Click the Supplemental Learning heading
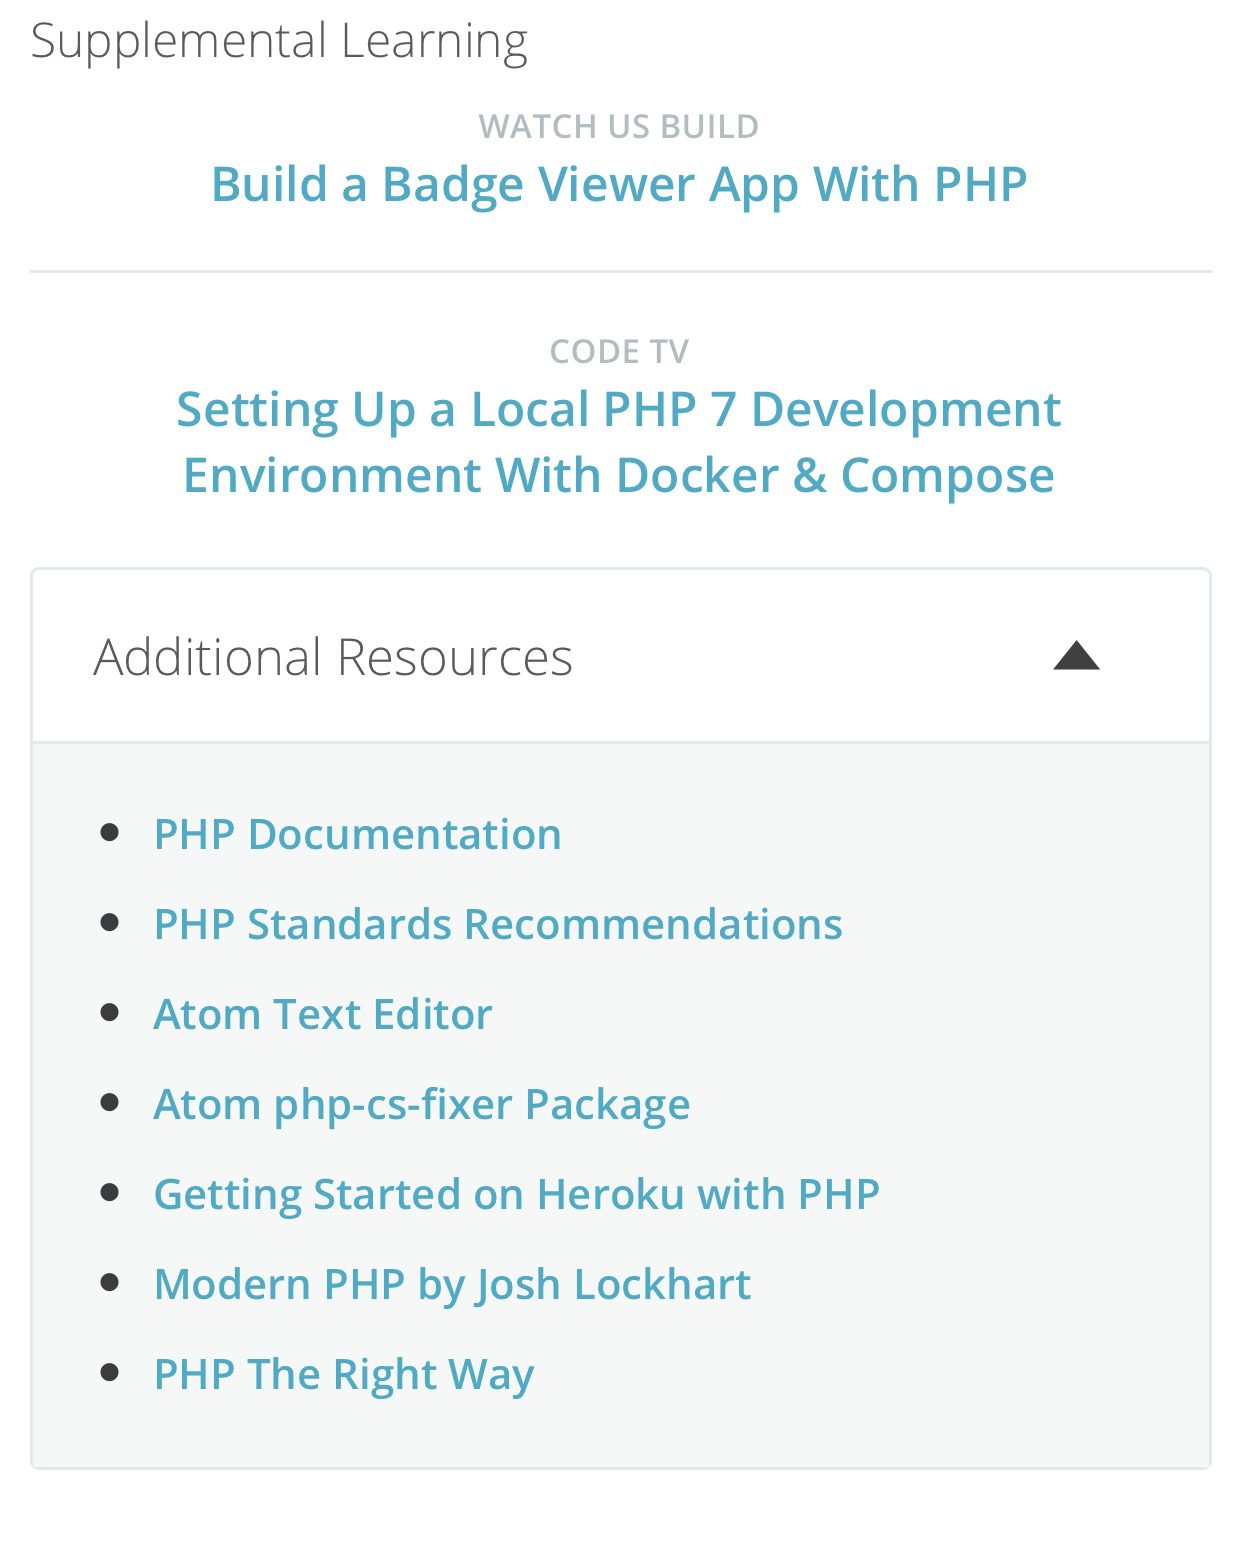This screenshot has width=1242, height=1553. coord(280,38)
